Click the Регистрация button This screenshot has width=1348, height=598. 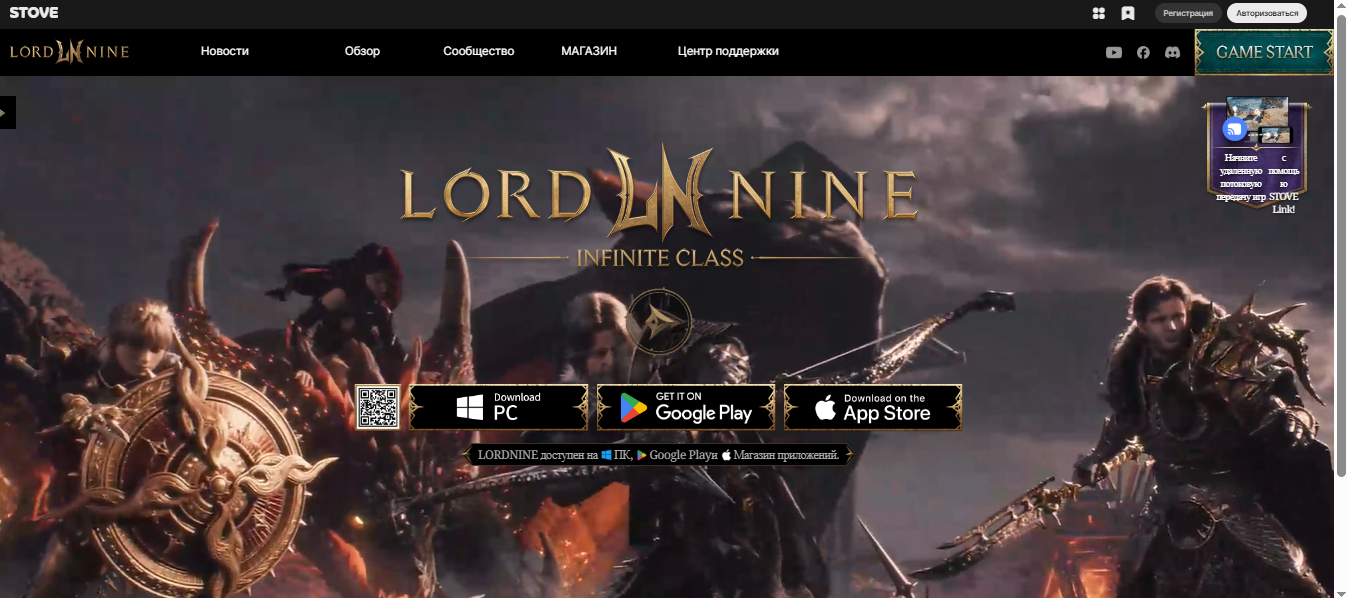[1188, 13]
